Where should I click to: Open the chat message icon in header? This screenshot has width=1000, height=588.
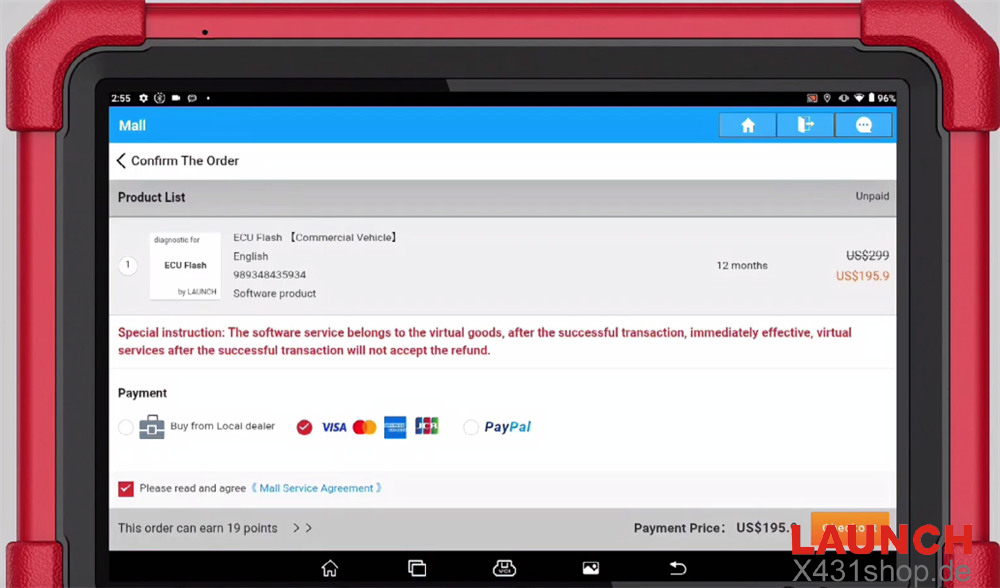[864, 125]
